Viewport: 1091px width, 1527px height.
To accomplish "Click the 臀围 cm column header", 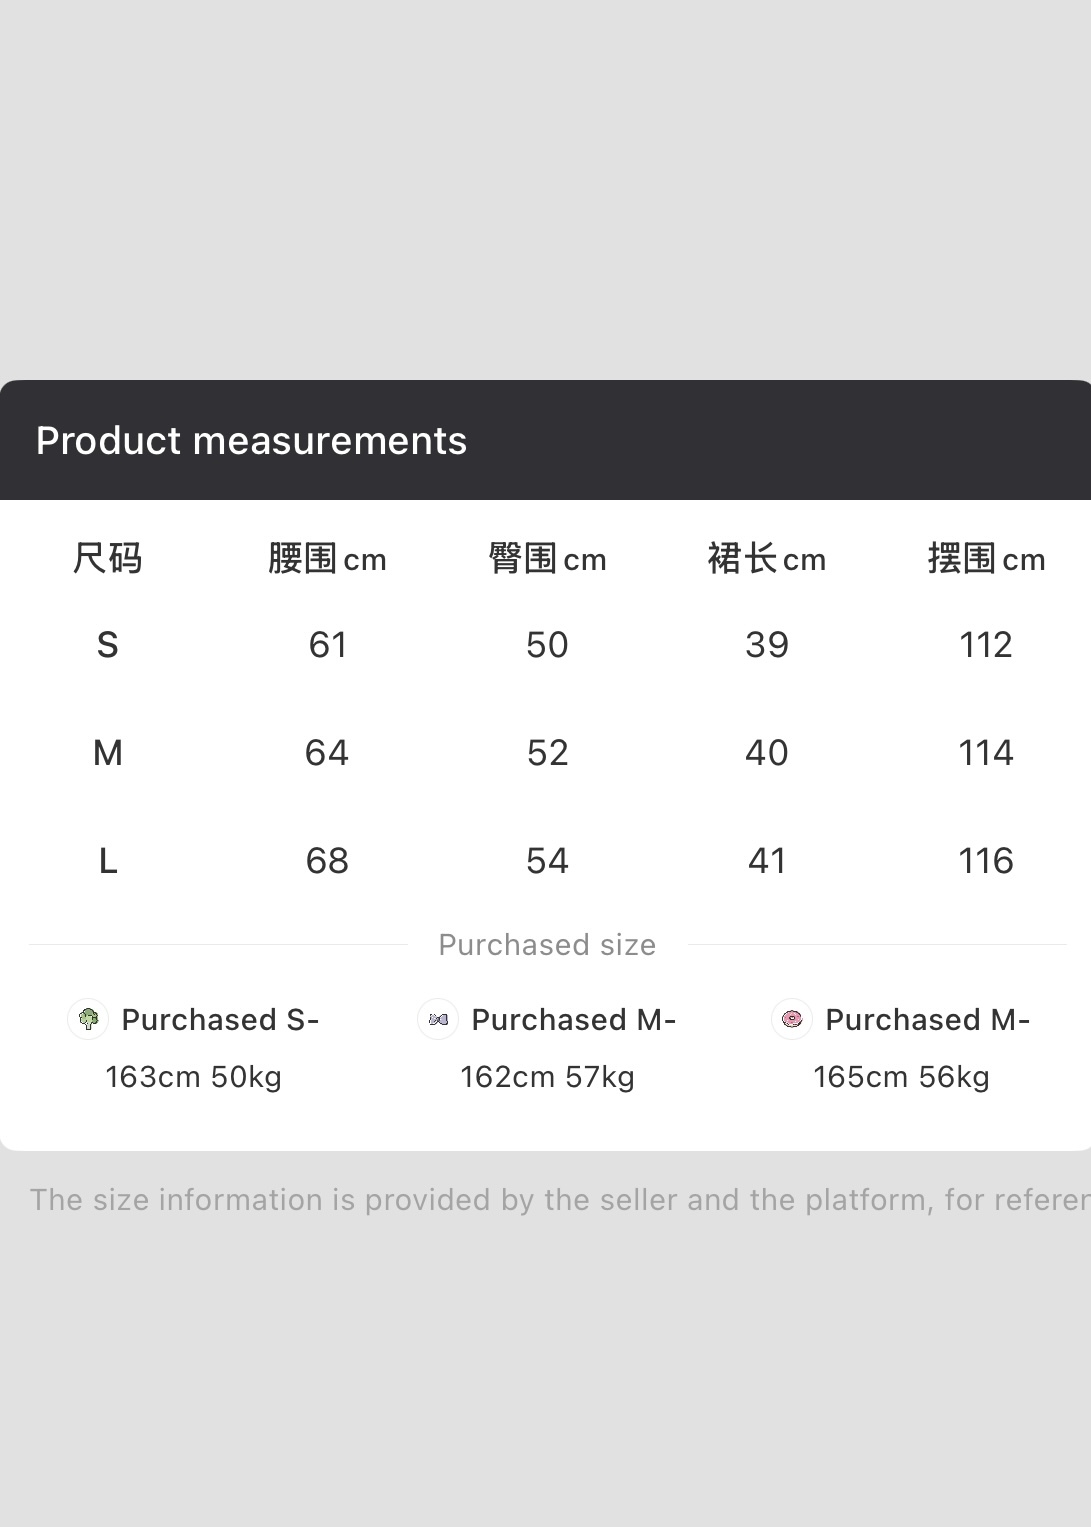I will coord(547,558).
